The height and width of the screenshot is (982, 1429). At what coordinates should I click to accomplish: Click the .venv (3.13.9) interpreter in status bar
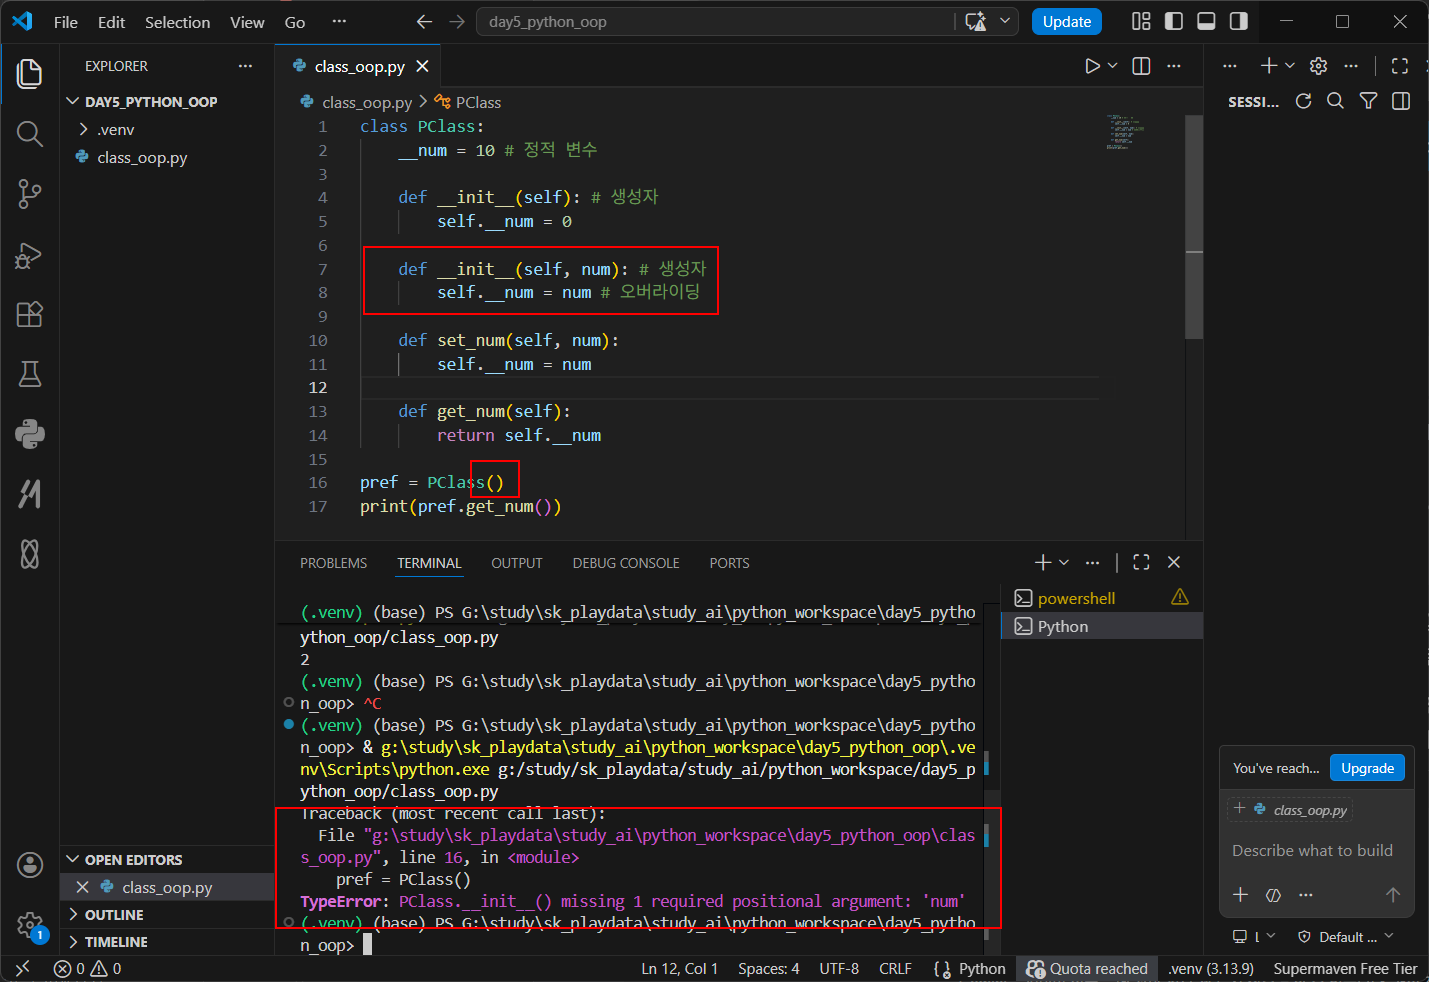(1211, 969)
